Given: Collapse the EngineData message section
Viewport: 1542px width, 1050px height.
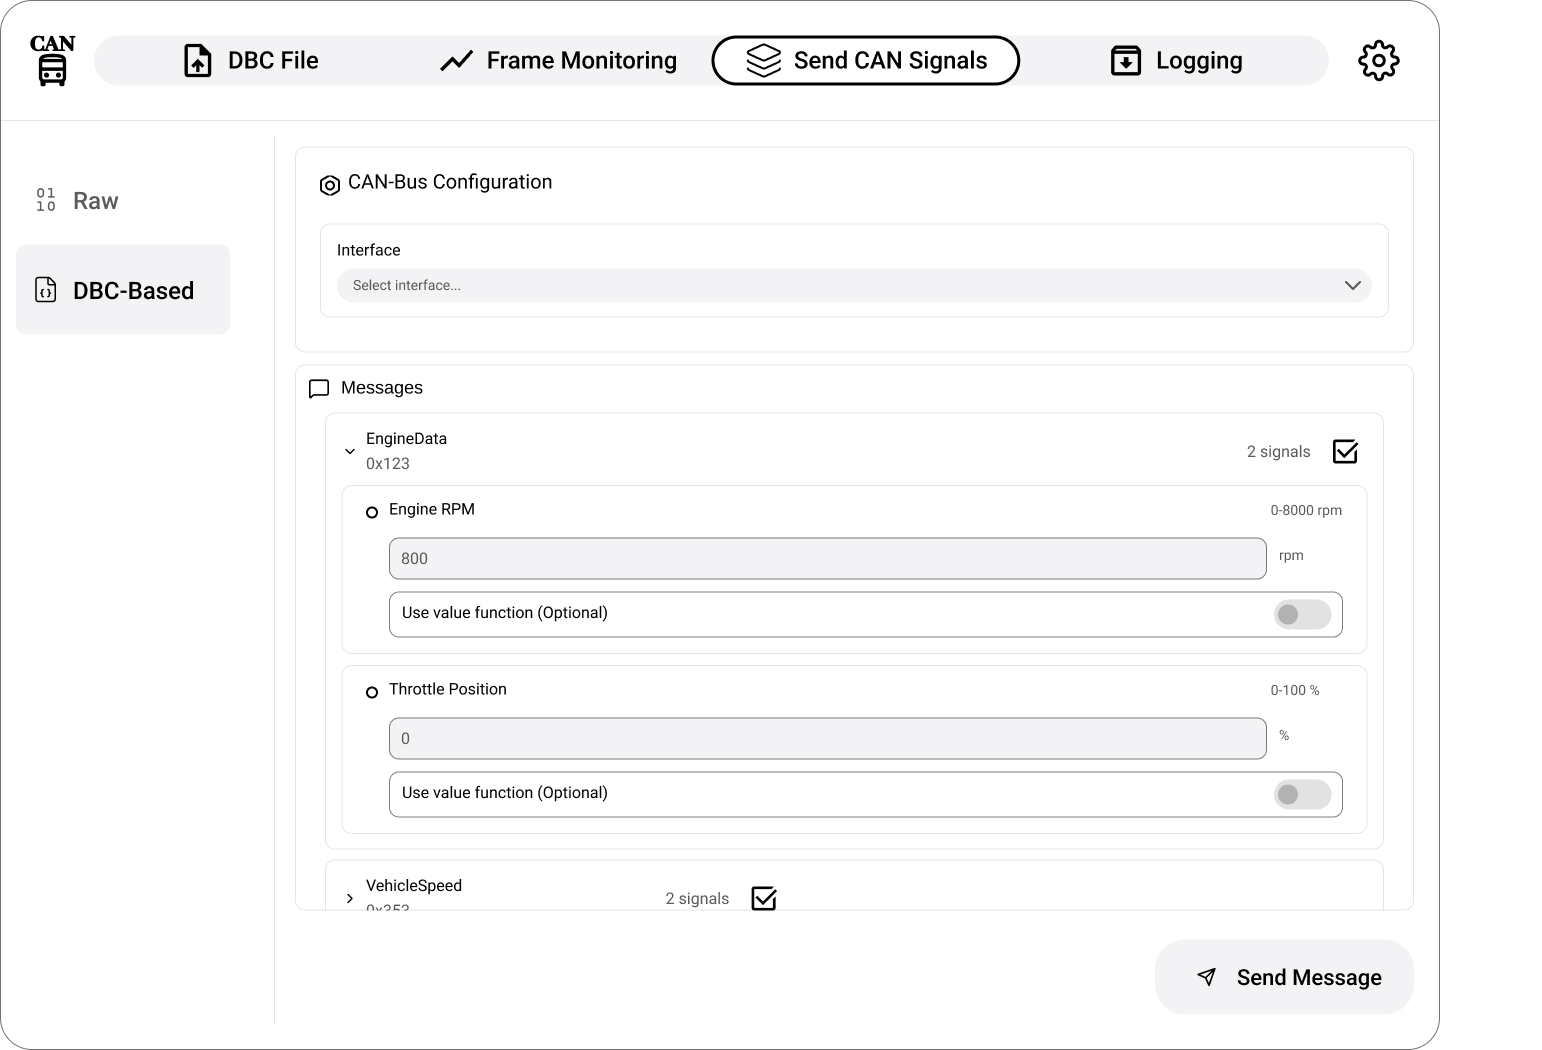Looking at the screenshot, I should [350, 452].
